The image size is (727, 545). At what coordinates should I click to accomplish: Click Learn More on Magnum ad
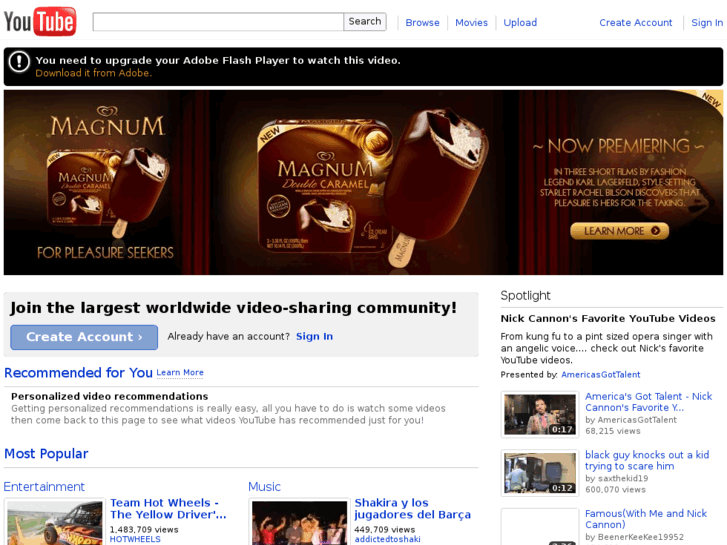(619, 231)
